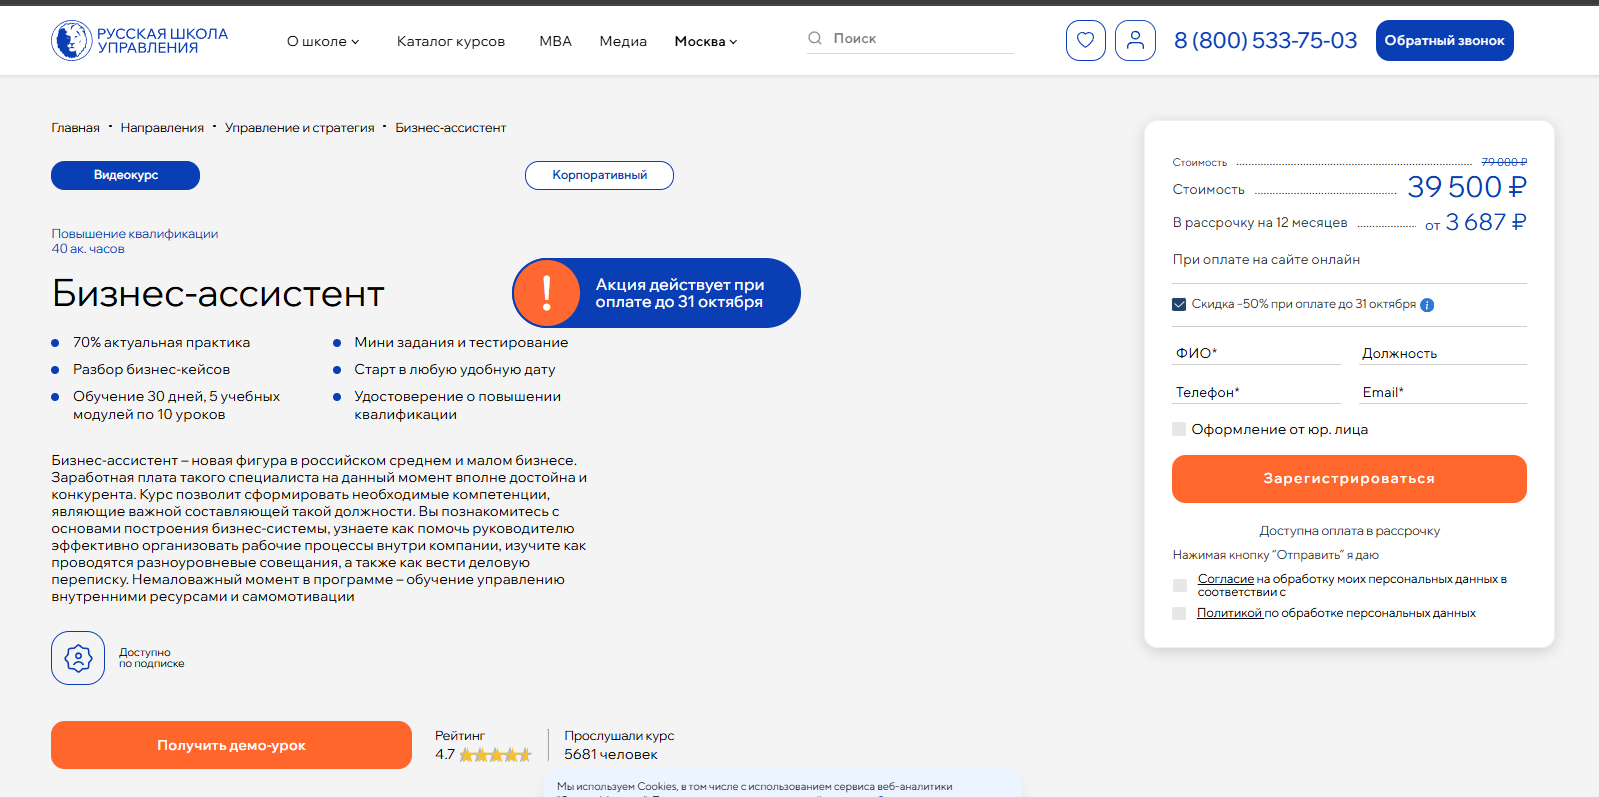Open "Каталог курсов" menu item
The image size is (1599, 797).
[x=450, y=42]
